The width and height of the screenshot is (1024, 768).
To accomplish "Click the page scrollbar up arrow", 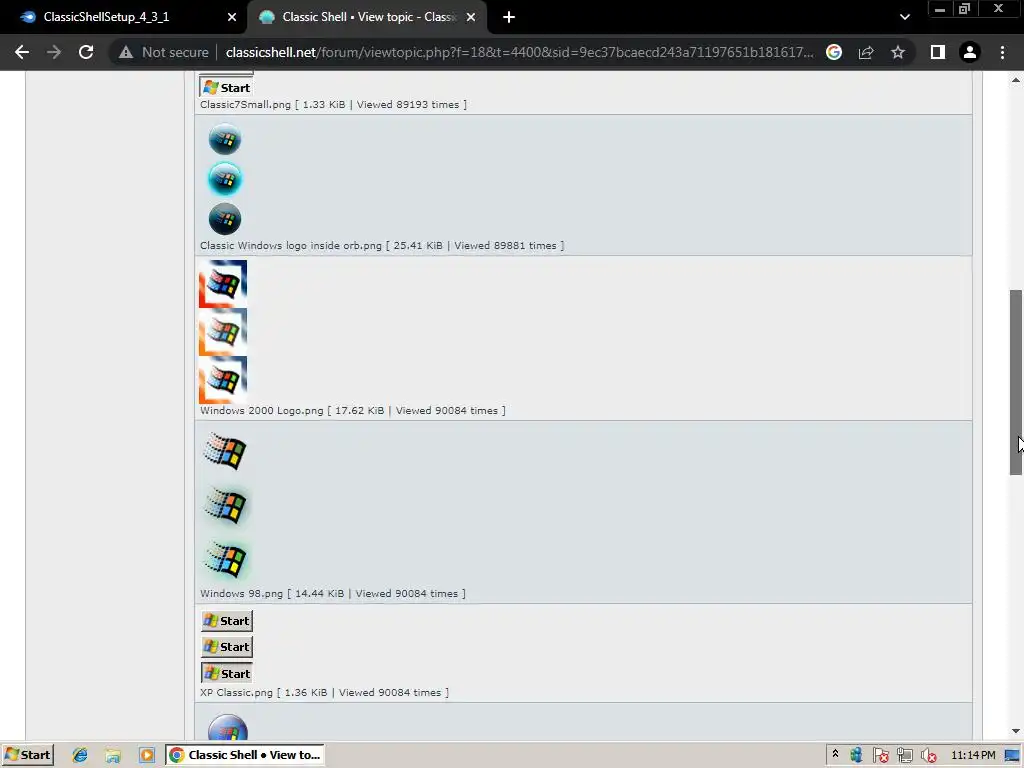I will [x=1016, y=80].
